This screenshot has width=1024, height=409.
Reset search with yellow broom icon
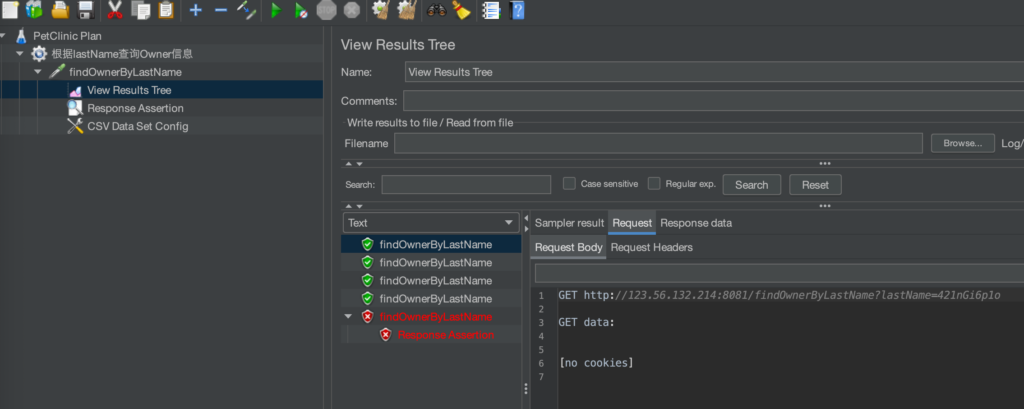pos(461,10)
